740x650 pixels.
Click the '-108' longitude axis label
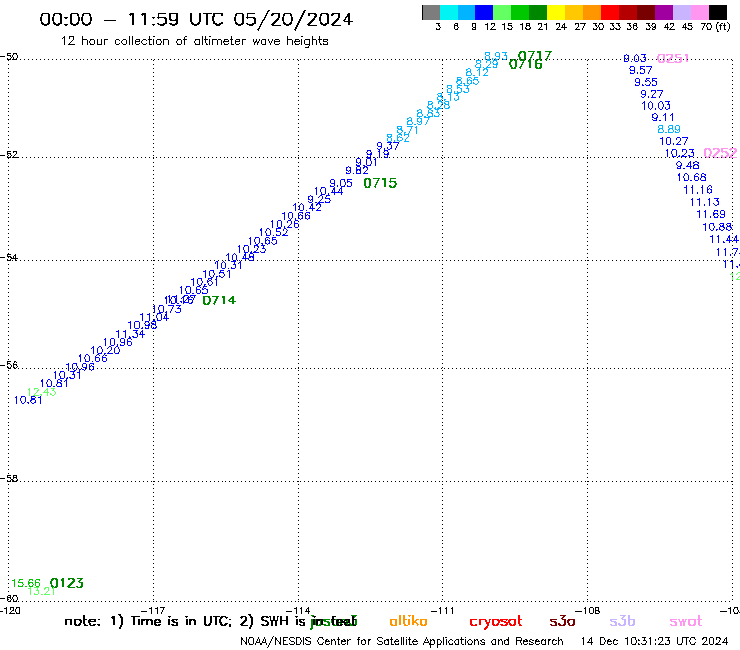[588, 610]
